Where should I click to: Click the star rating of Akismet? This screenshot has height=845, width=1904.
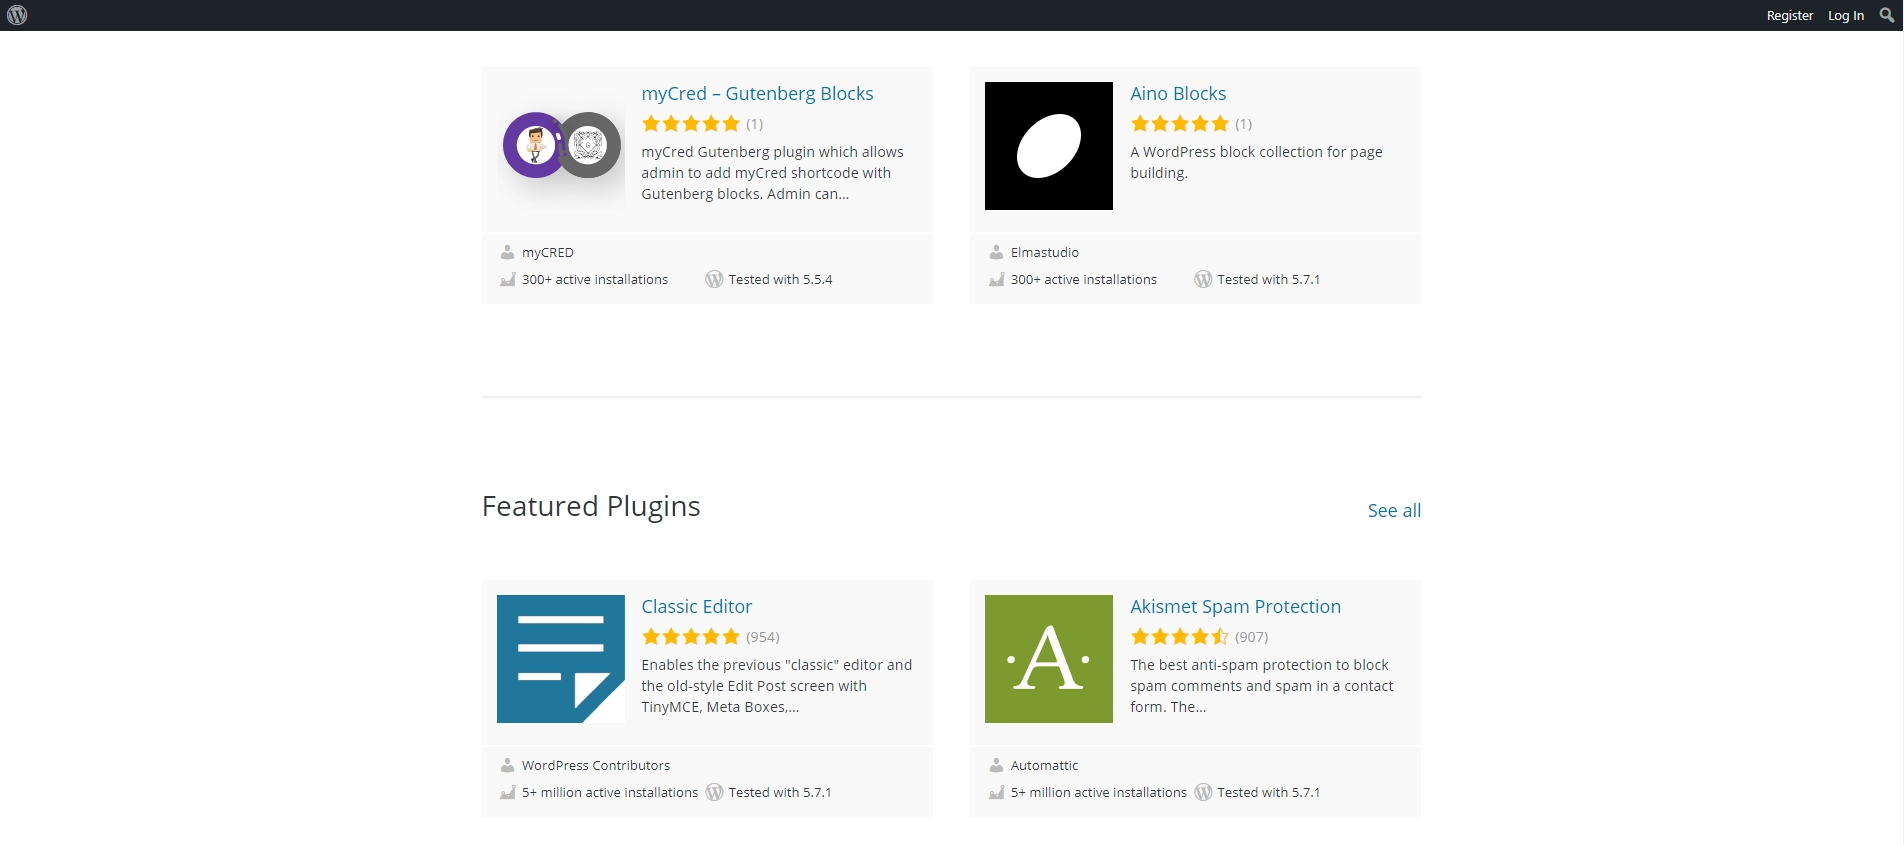[1180, 637]
